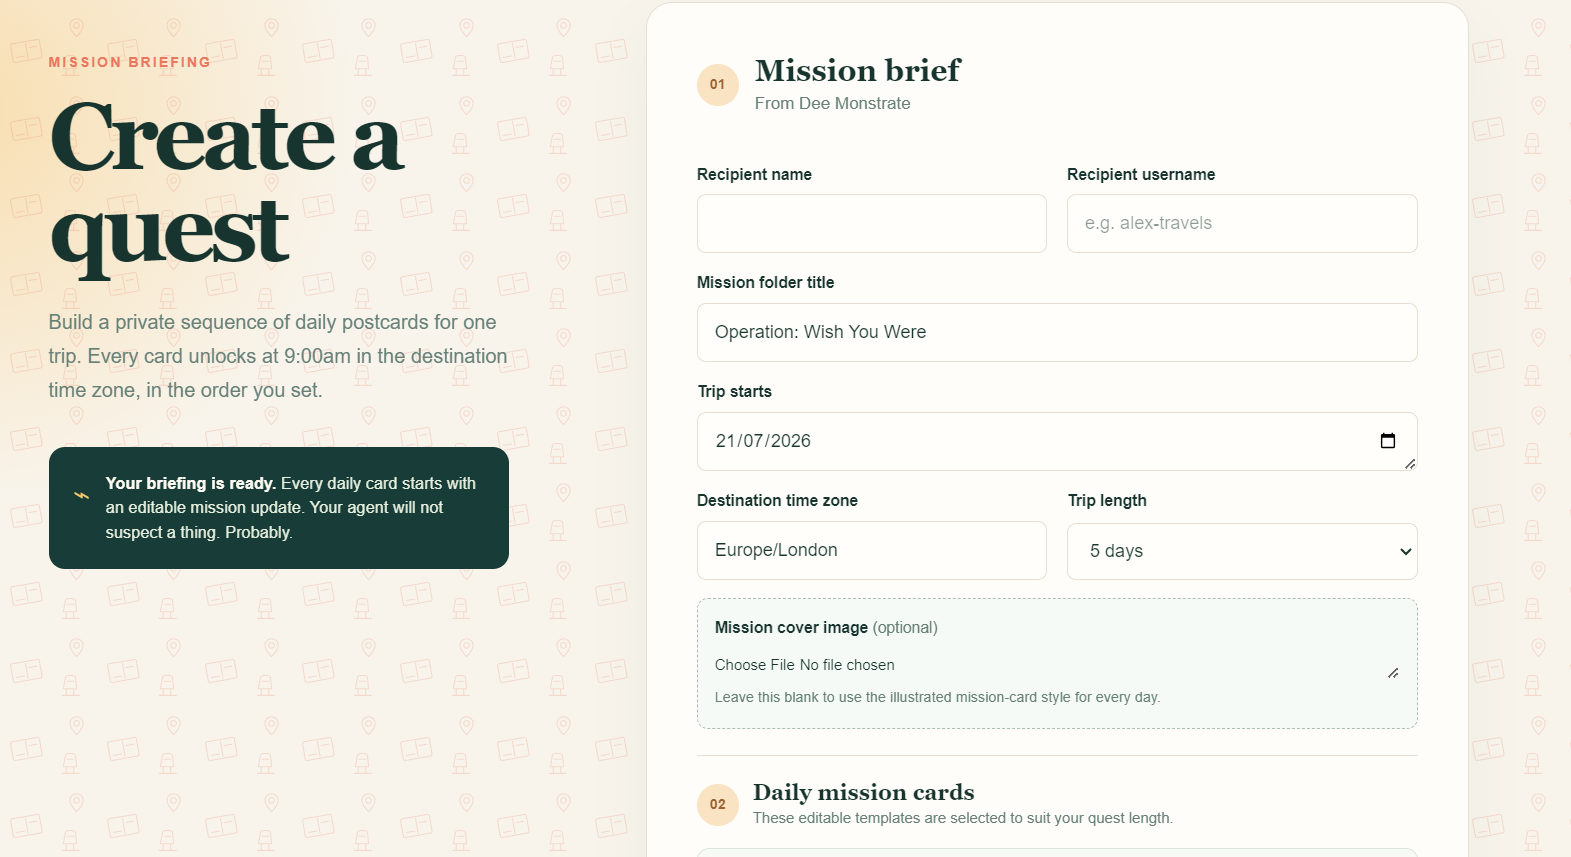Click the MISSION BRIEFING label
Screen dimensions: 1571x857
coord(130,62)
